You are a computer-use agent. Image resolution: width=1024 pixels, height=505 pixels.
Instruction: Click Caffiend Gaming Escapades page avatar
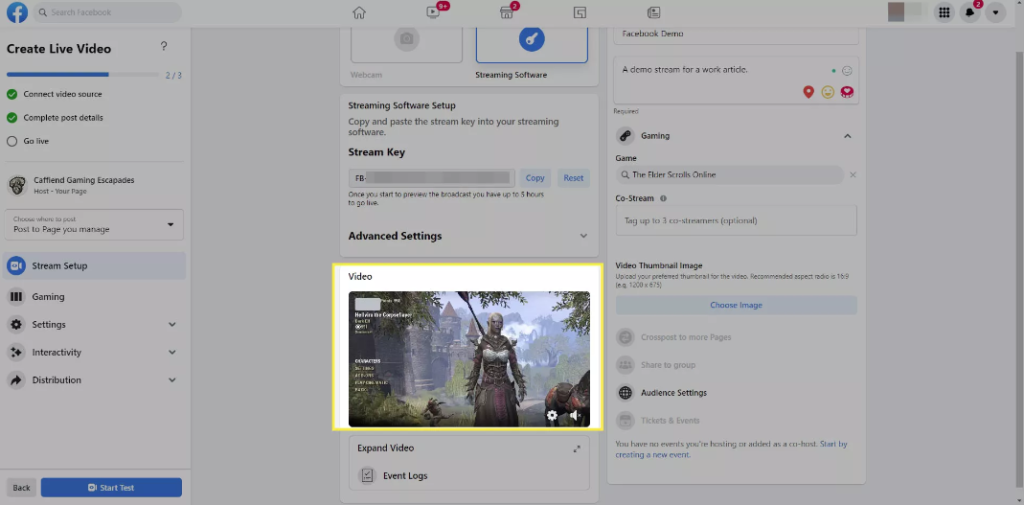(x=17, y=185)
